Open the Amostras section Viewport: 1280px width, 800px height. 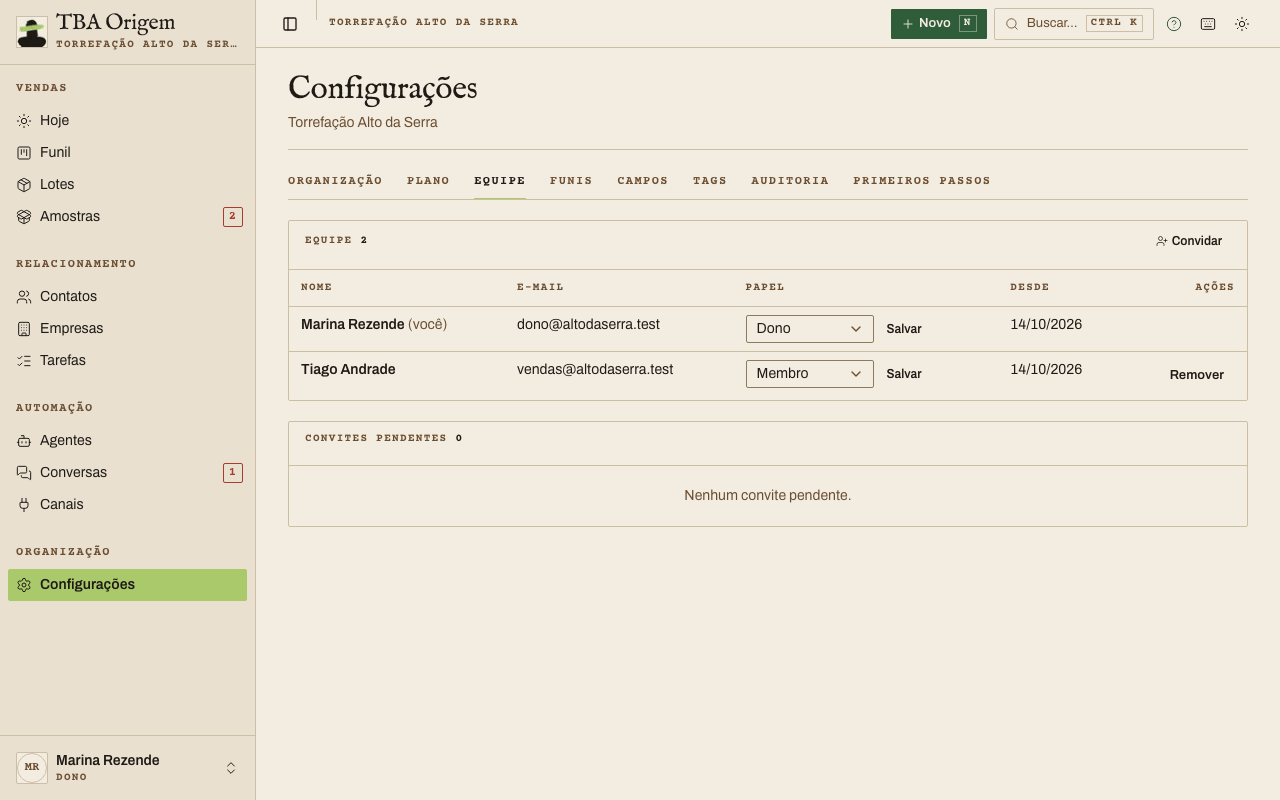click(x=127, y=216)
